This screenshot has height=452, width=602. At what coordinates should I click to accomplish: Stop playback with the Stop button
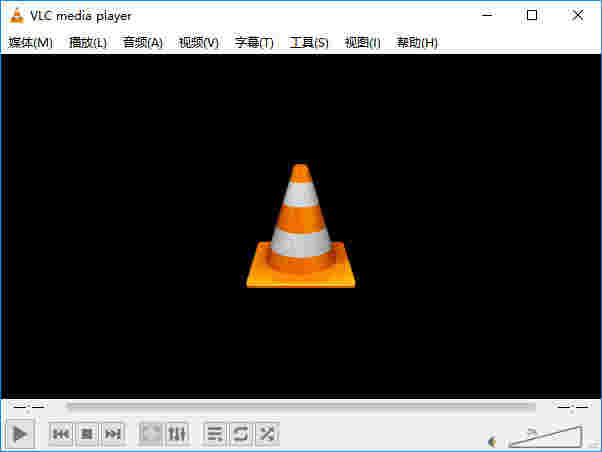coord(87,434)
